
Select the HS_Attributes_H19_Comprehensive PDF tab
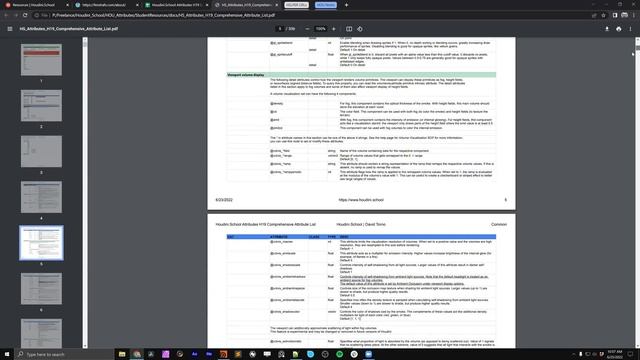coord(246,5)
